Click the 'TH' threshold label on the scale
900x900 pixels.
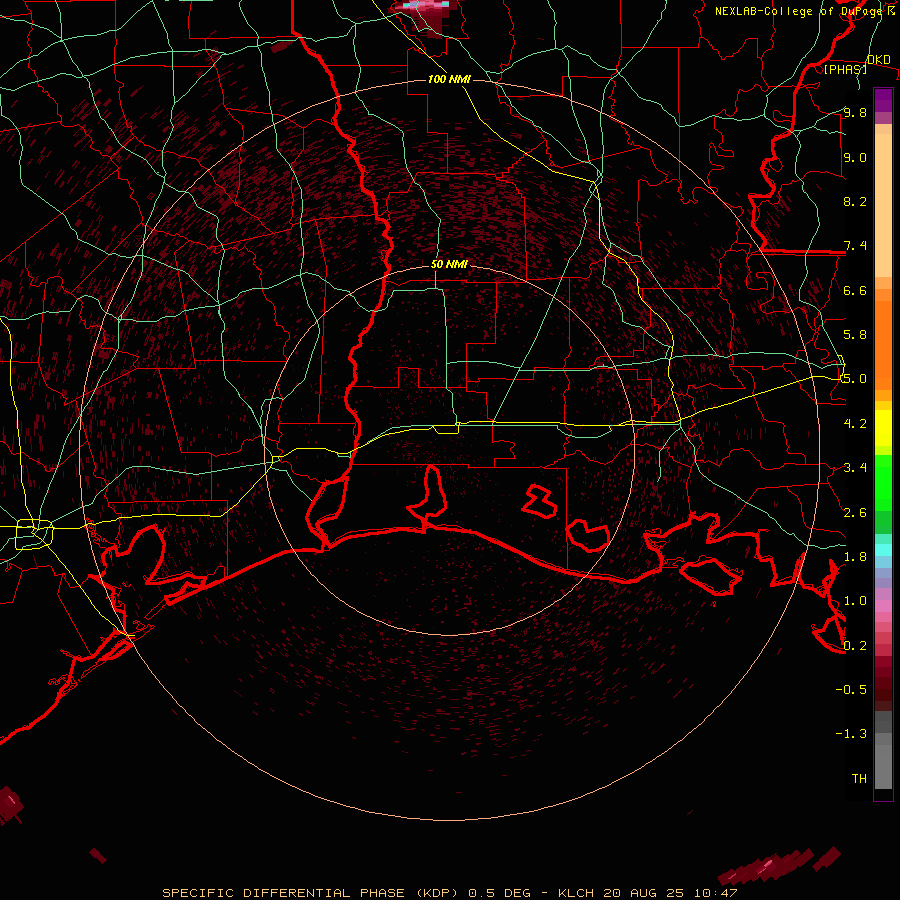click(859, 779)
